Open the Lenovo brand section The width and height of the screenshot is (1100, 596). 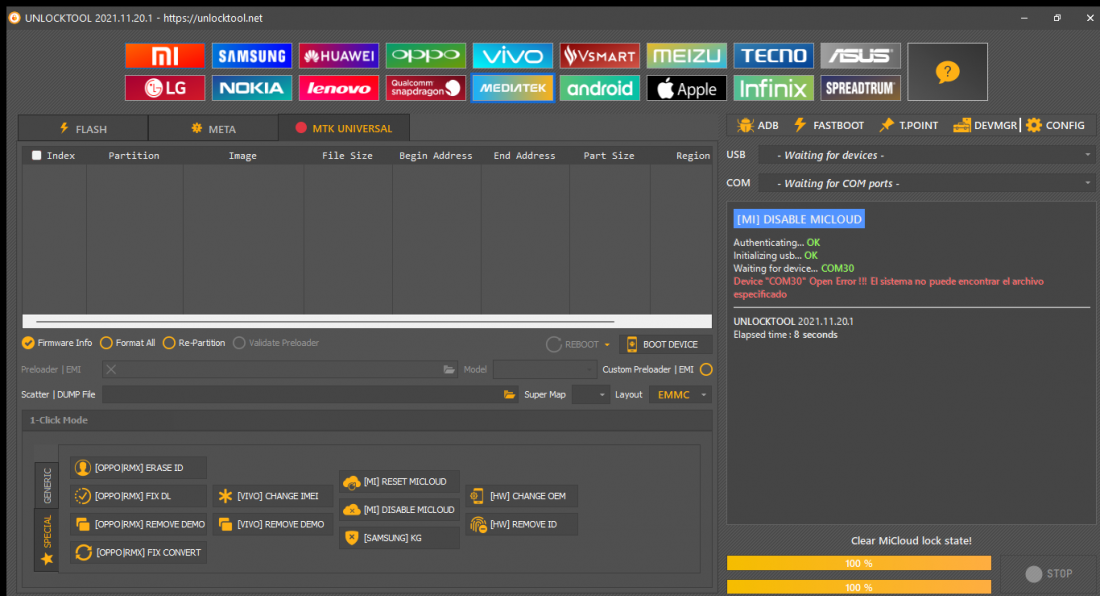coord(339,88)
